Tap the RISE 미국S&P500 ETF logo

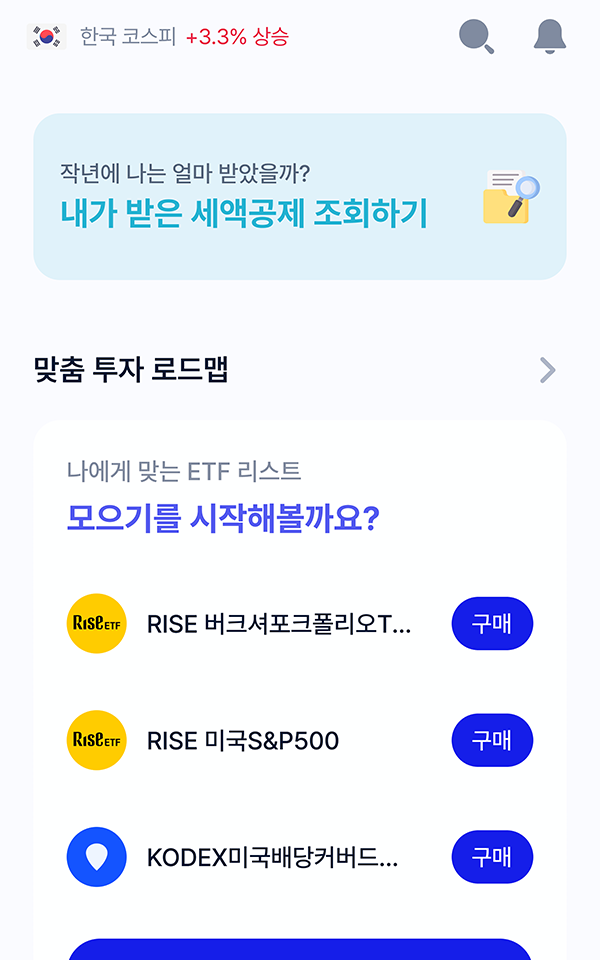click(97, 740)
